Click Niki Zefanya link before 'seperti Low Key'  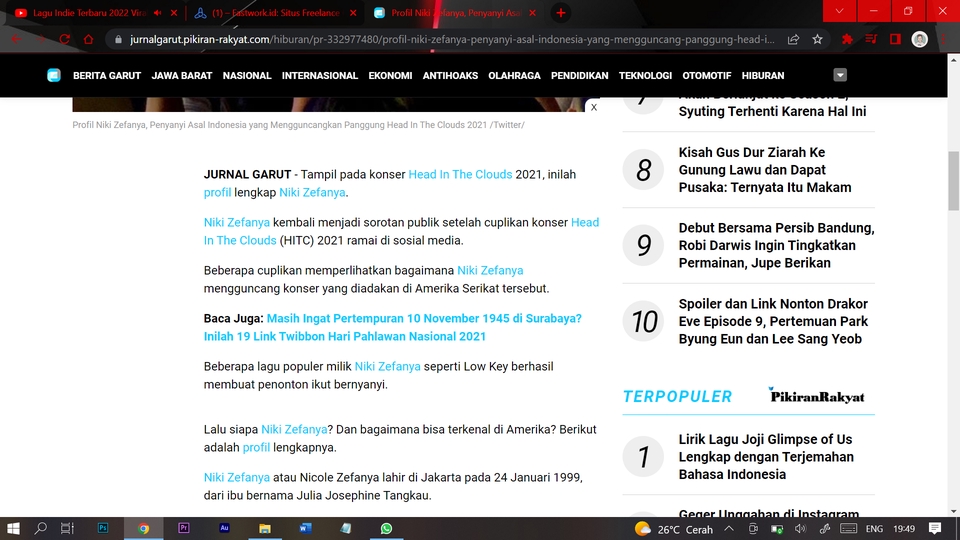click(x=388, y=366)
